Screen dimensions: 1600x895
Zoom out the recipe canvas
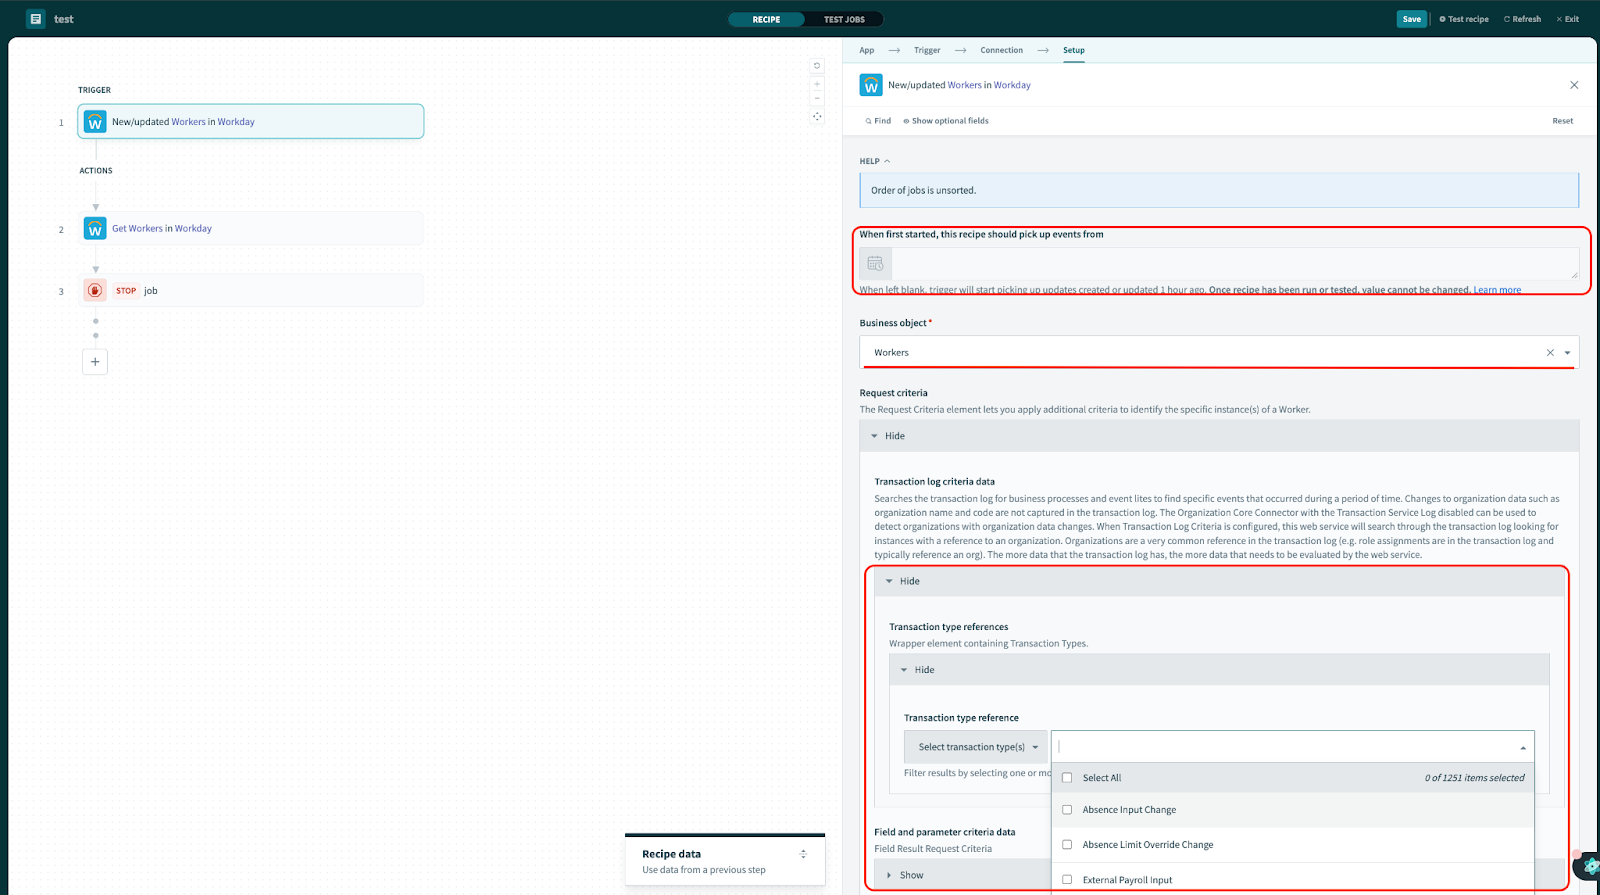coord(817,98)
